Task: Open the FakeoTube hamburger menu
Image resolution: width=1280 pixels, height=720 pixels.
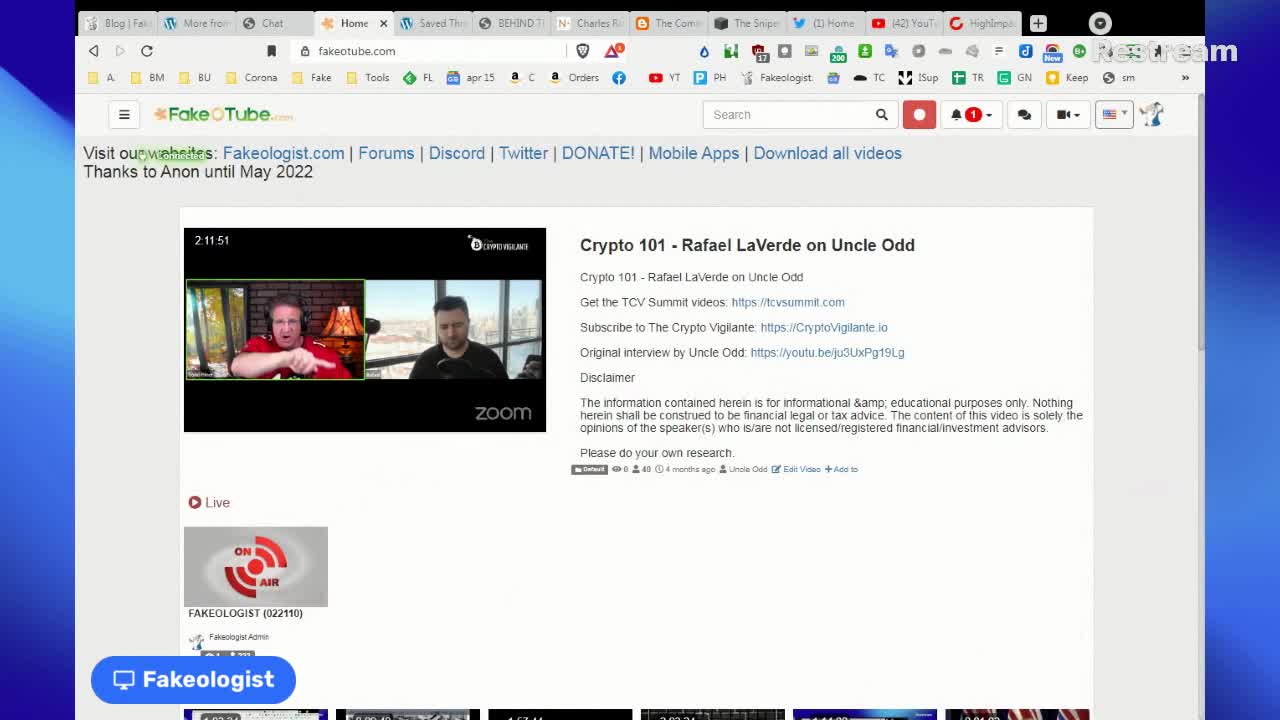Action: [124, 114]
